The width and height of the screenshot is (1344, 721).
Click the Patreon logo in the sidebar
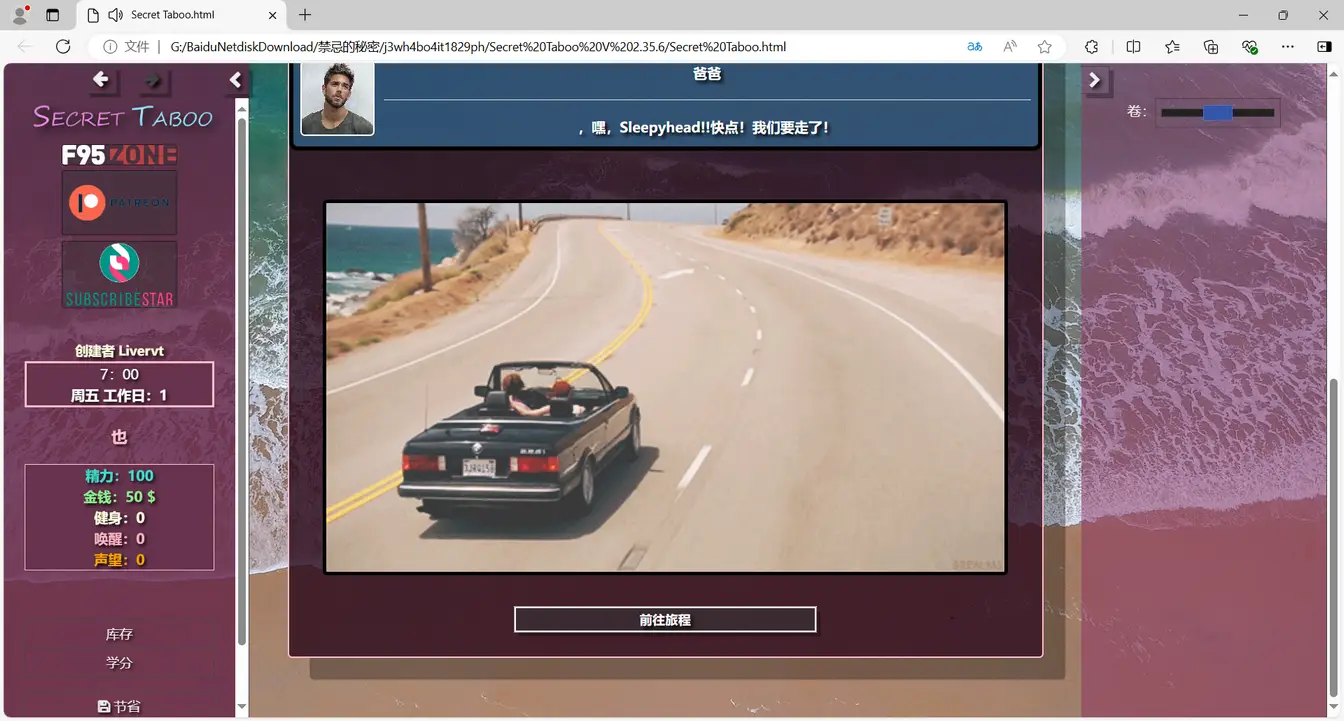tap(119, 202)
